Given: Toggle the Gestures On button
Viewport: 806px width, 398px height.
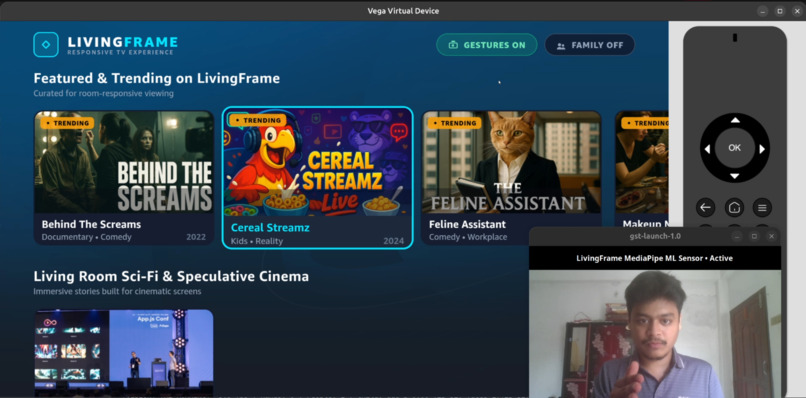Looking at the screenshot, I should click(x=487, y=45).
